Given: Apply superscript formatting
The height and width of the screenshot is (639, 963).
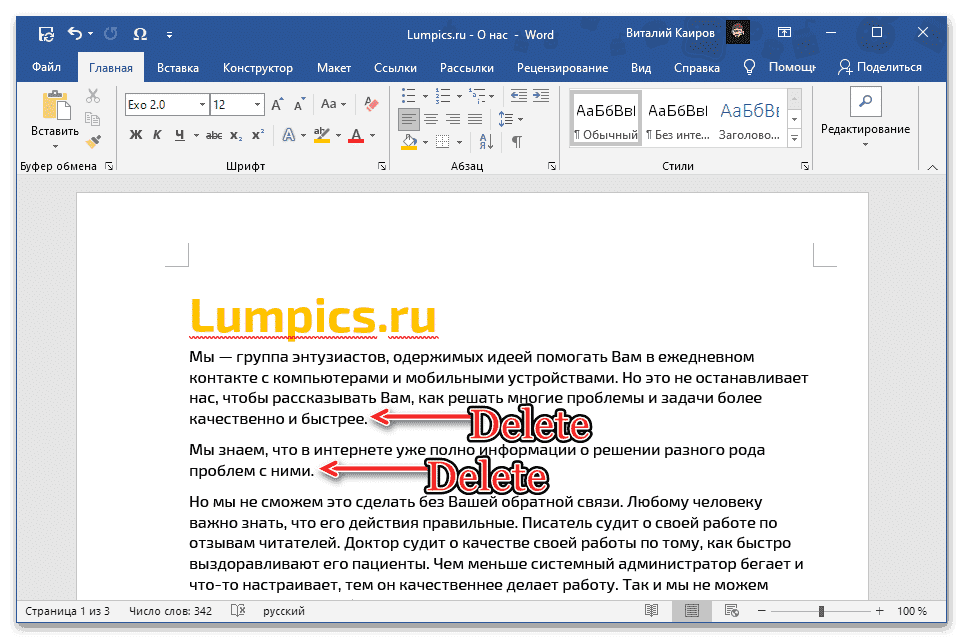Looking at the screenshot, I should click(x=258, y=133).
